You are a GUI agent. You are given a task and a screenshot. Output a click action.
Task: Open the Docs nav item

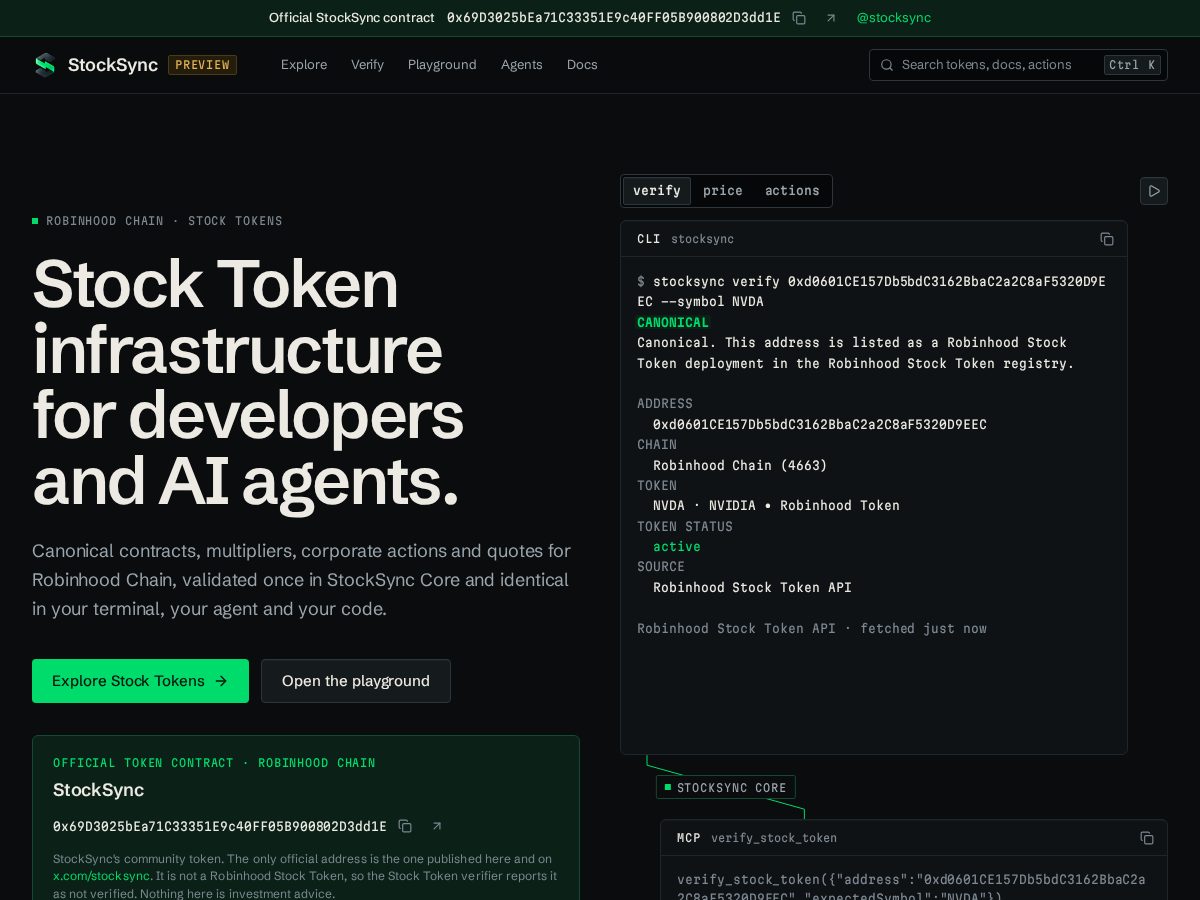582,65
